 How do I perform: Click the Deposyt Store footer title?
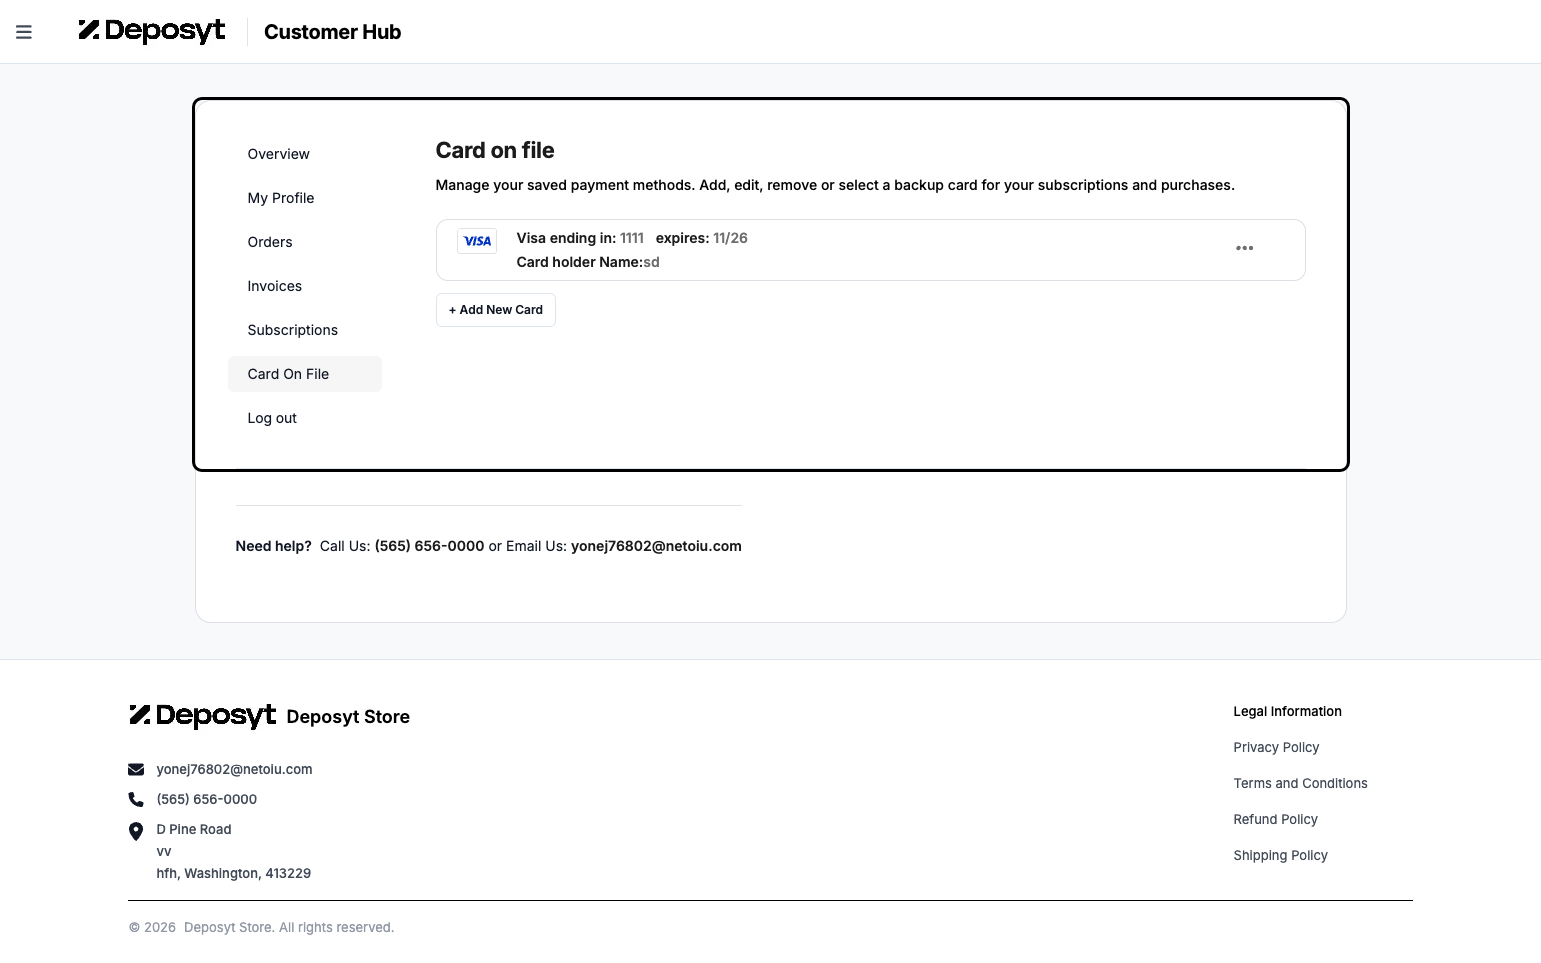348,717
